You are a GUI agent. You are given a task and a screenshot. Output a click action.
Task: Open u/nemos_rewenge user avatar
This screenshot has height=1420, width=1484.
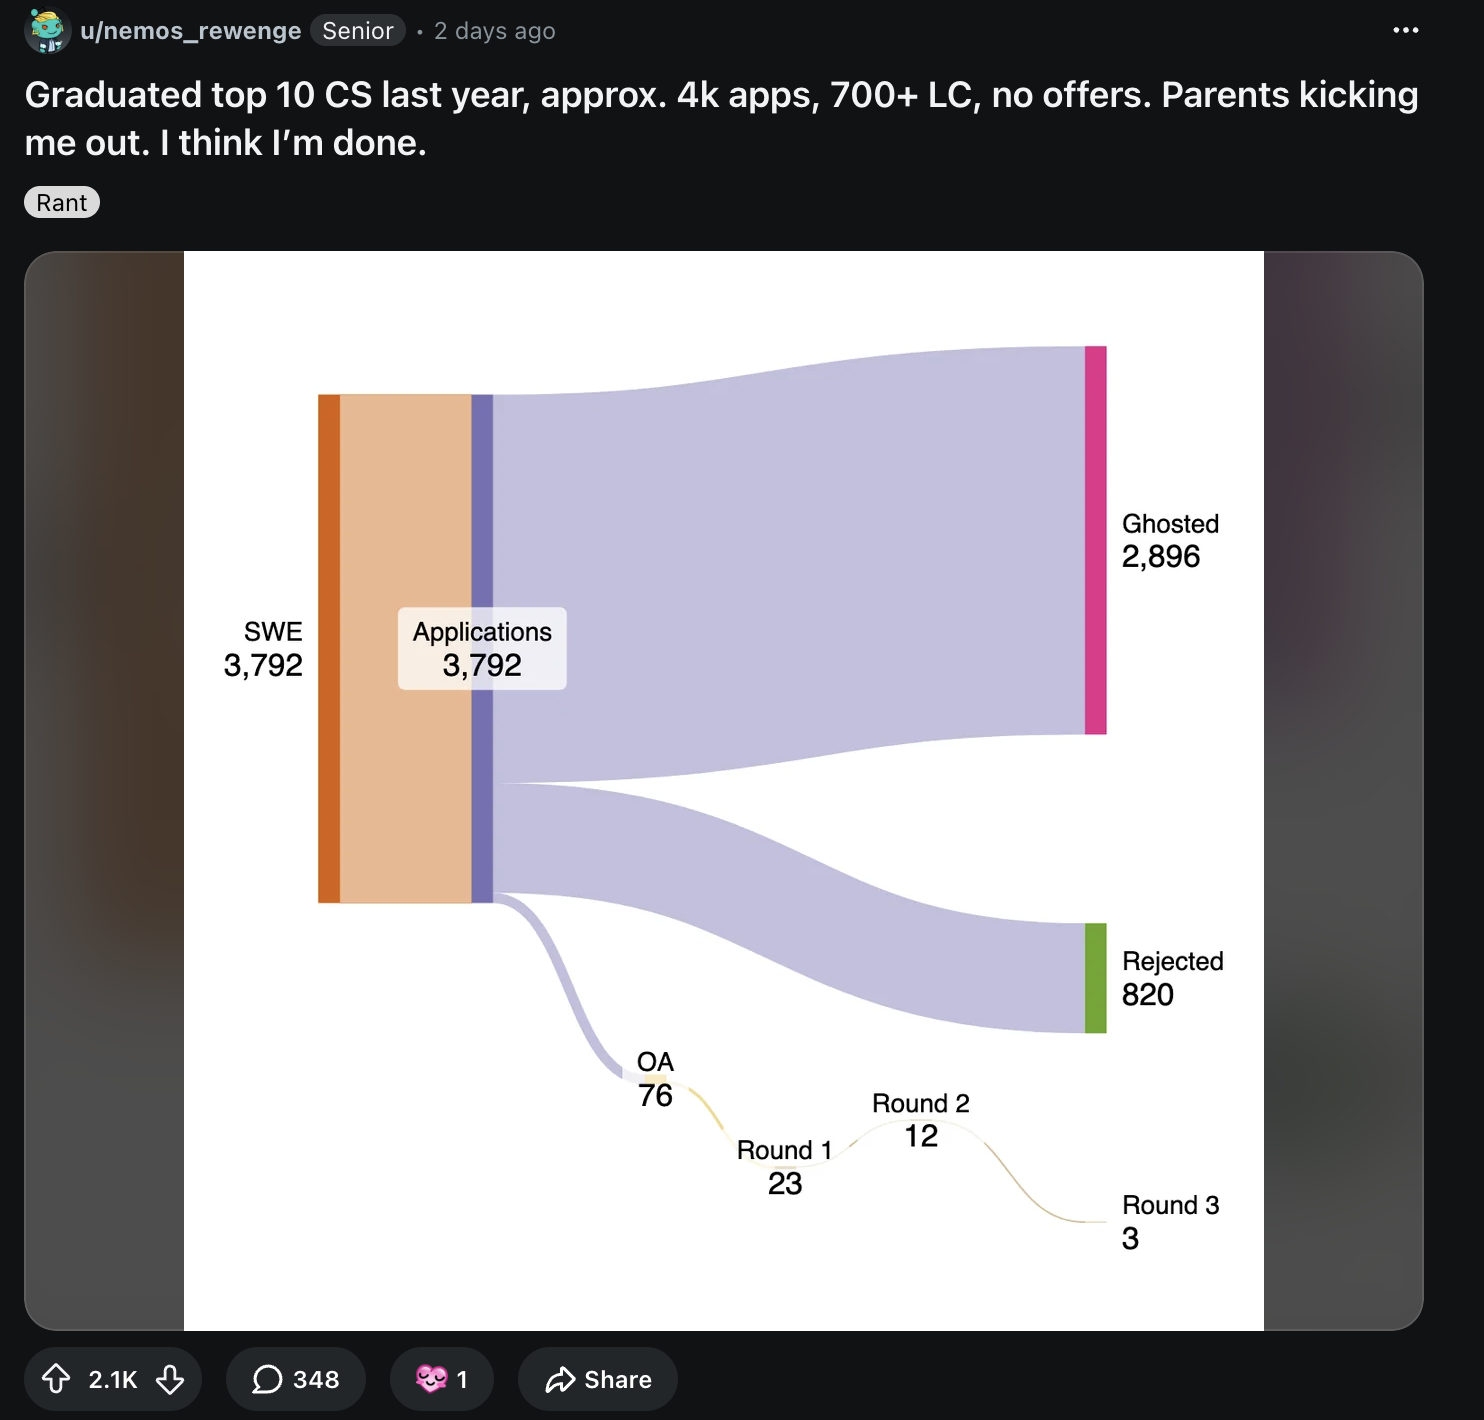46,30
